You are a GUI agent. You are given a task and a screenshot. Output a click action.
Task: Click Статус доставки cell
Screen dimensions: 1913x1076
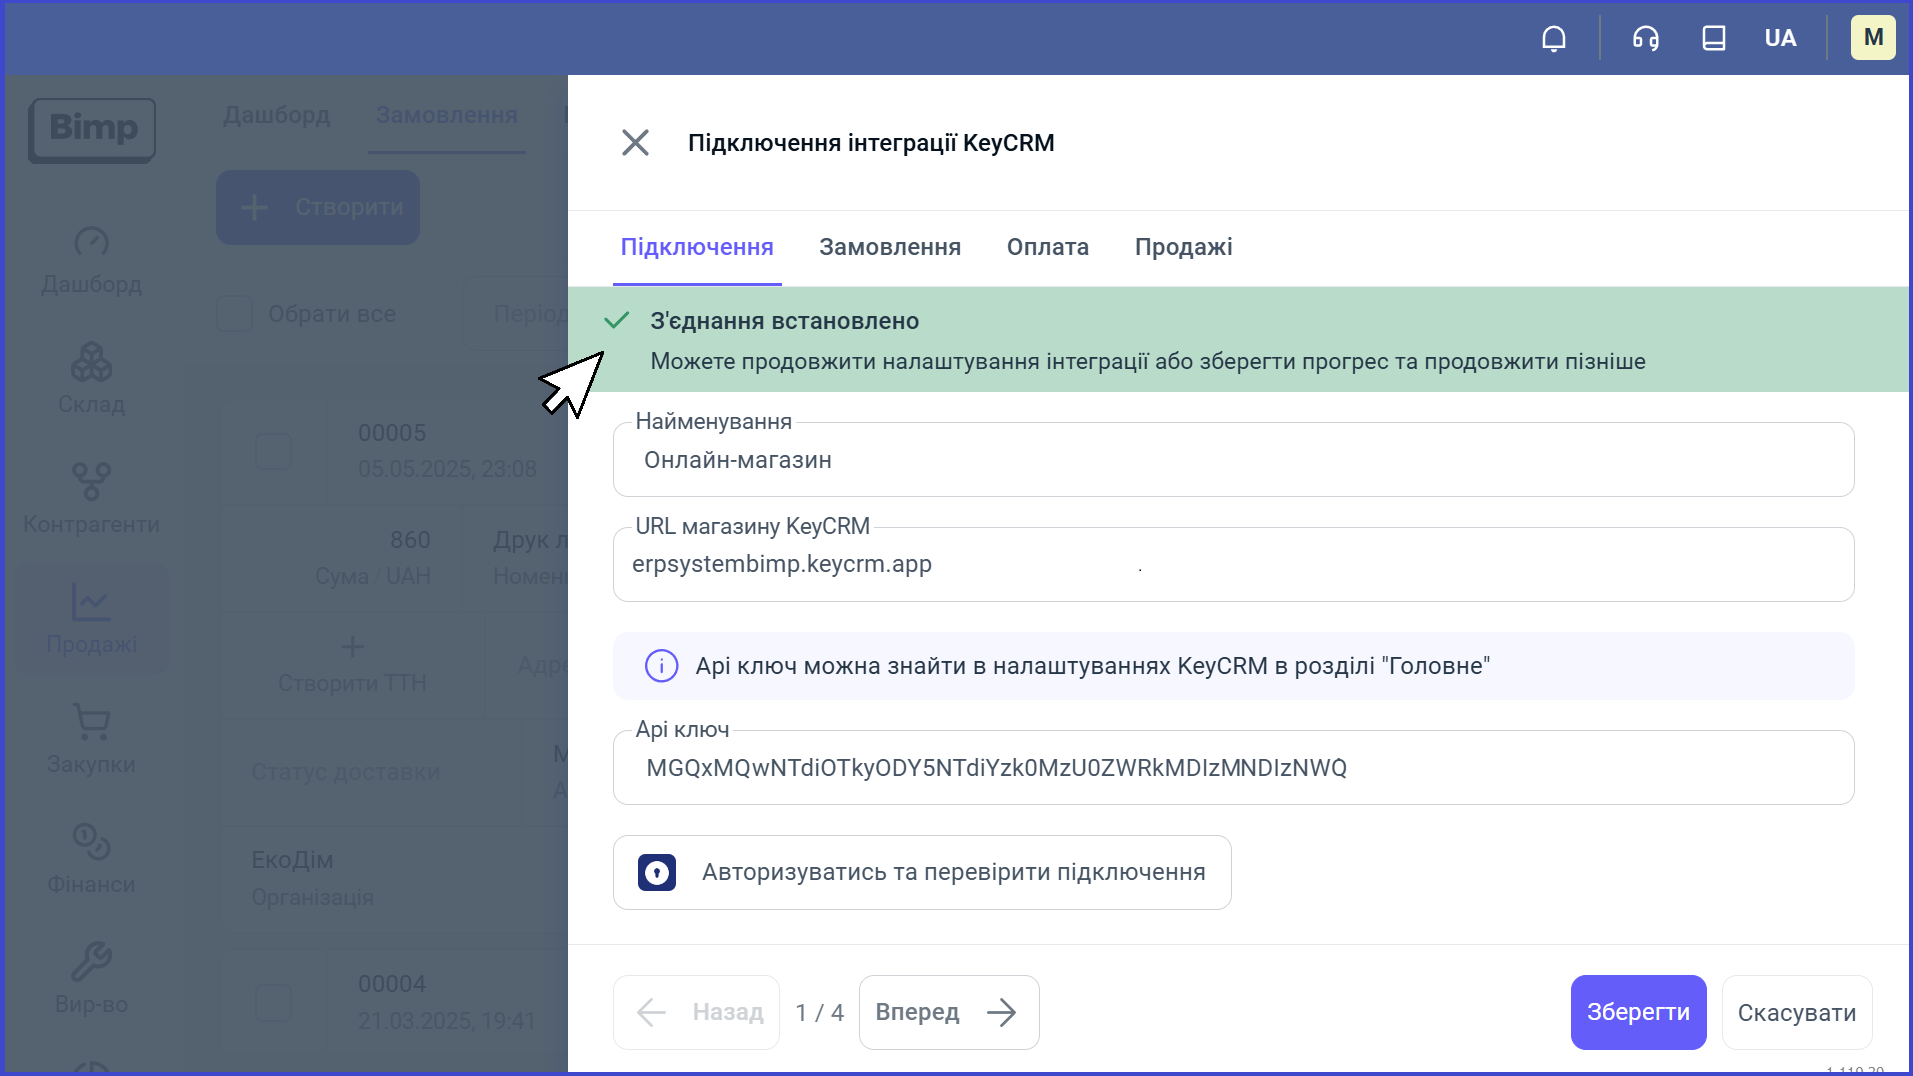[x=345, y=772]
